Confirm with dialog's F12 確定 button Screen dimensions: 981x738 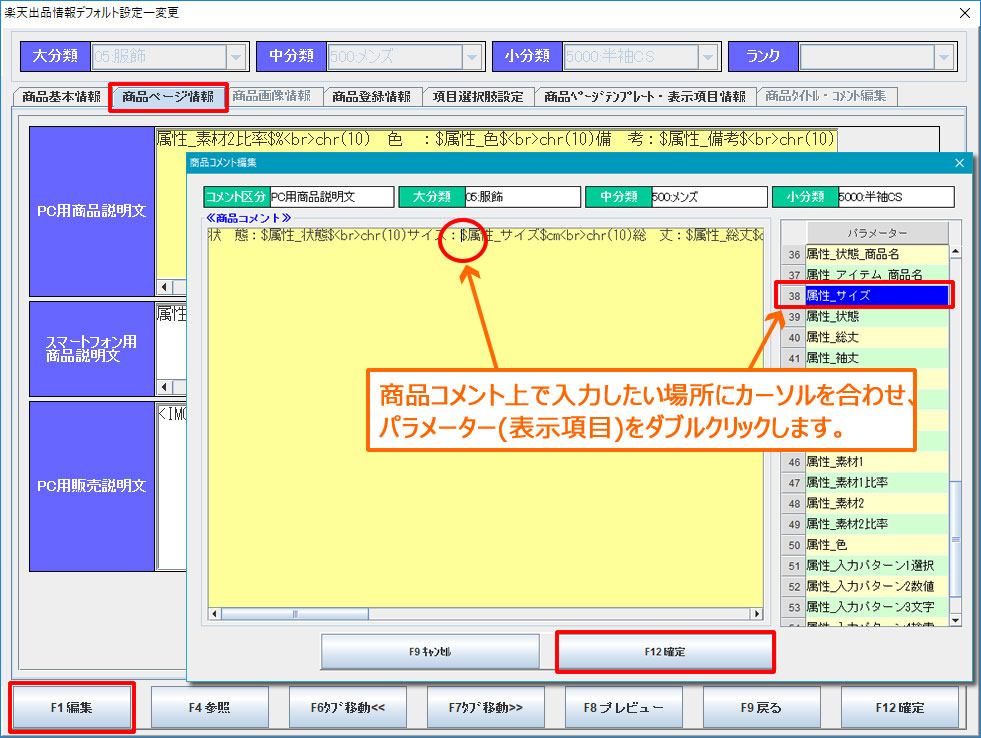(x=665, y=651)
